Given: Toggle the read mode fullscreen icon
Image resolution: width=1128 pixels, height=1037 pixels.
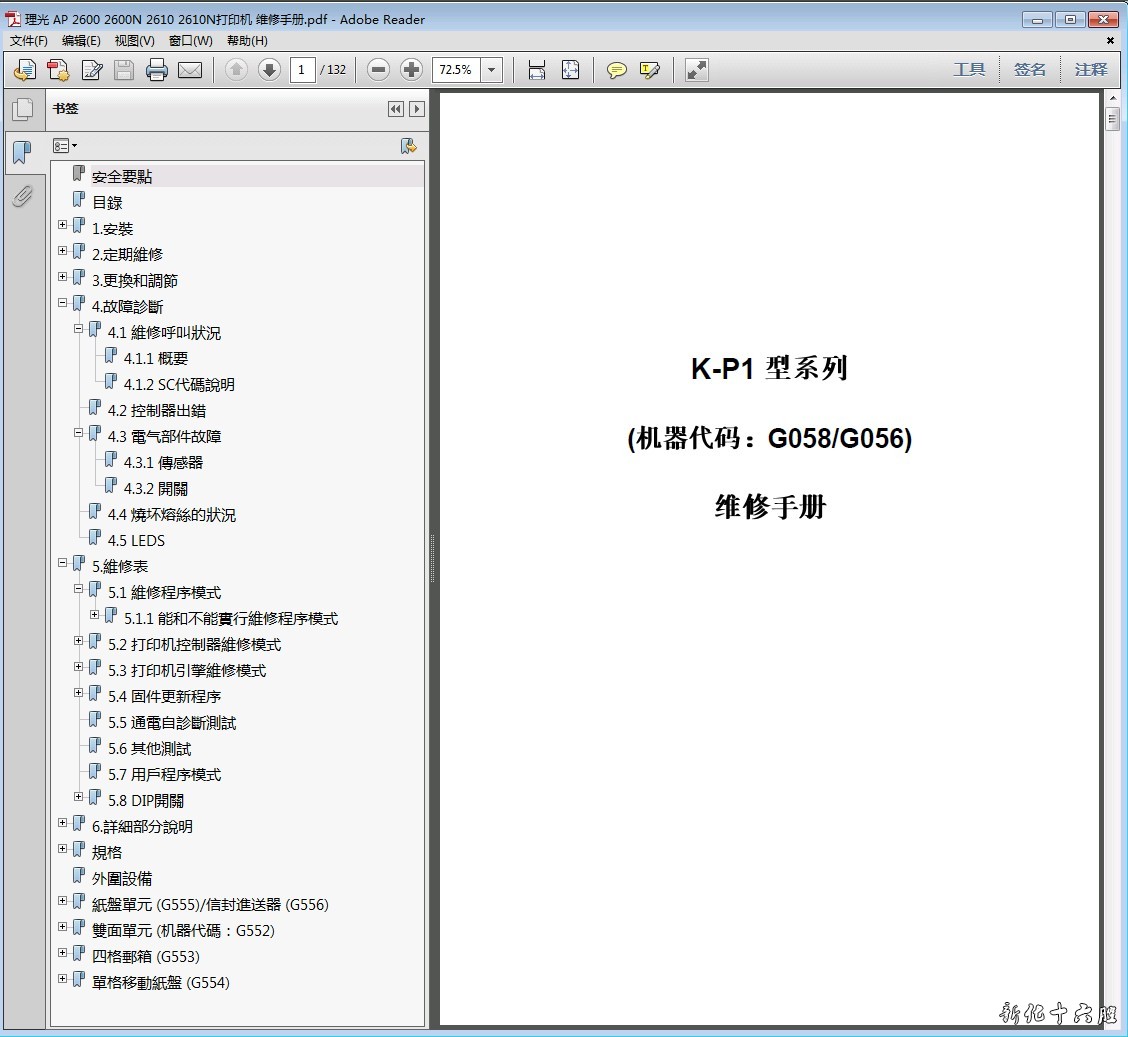Looking at the screenshot, I should [697, 70].
